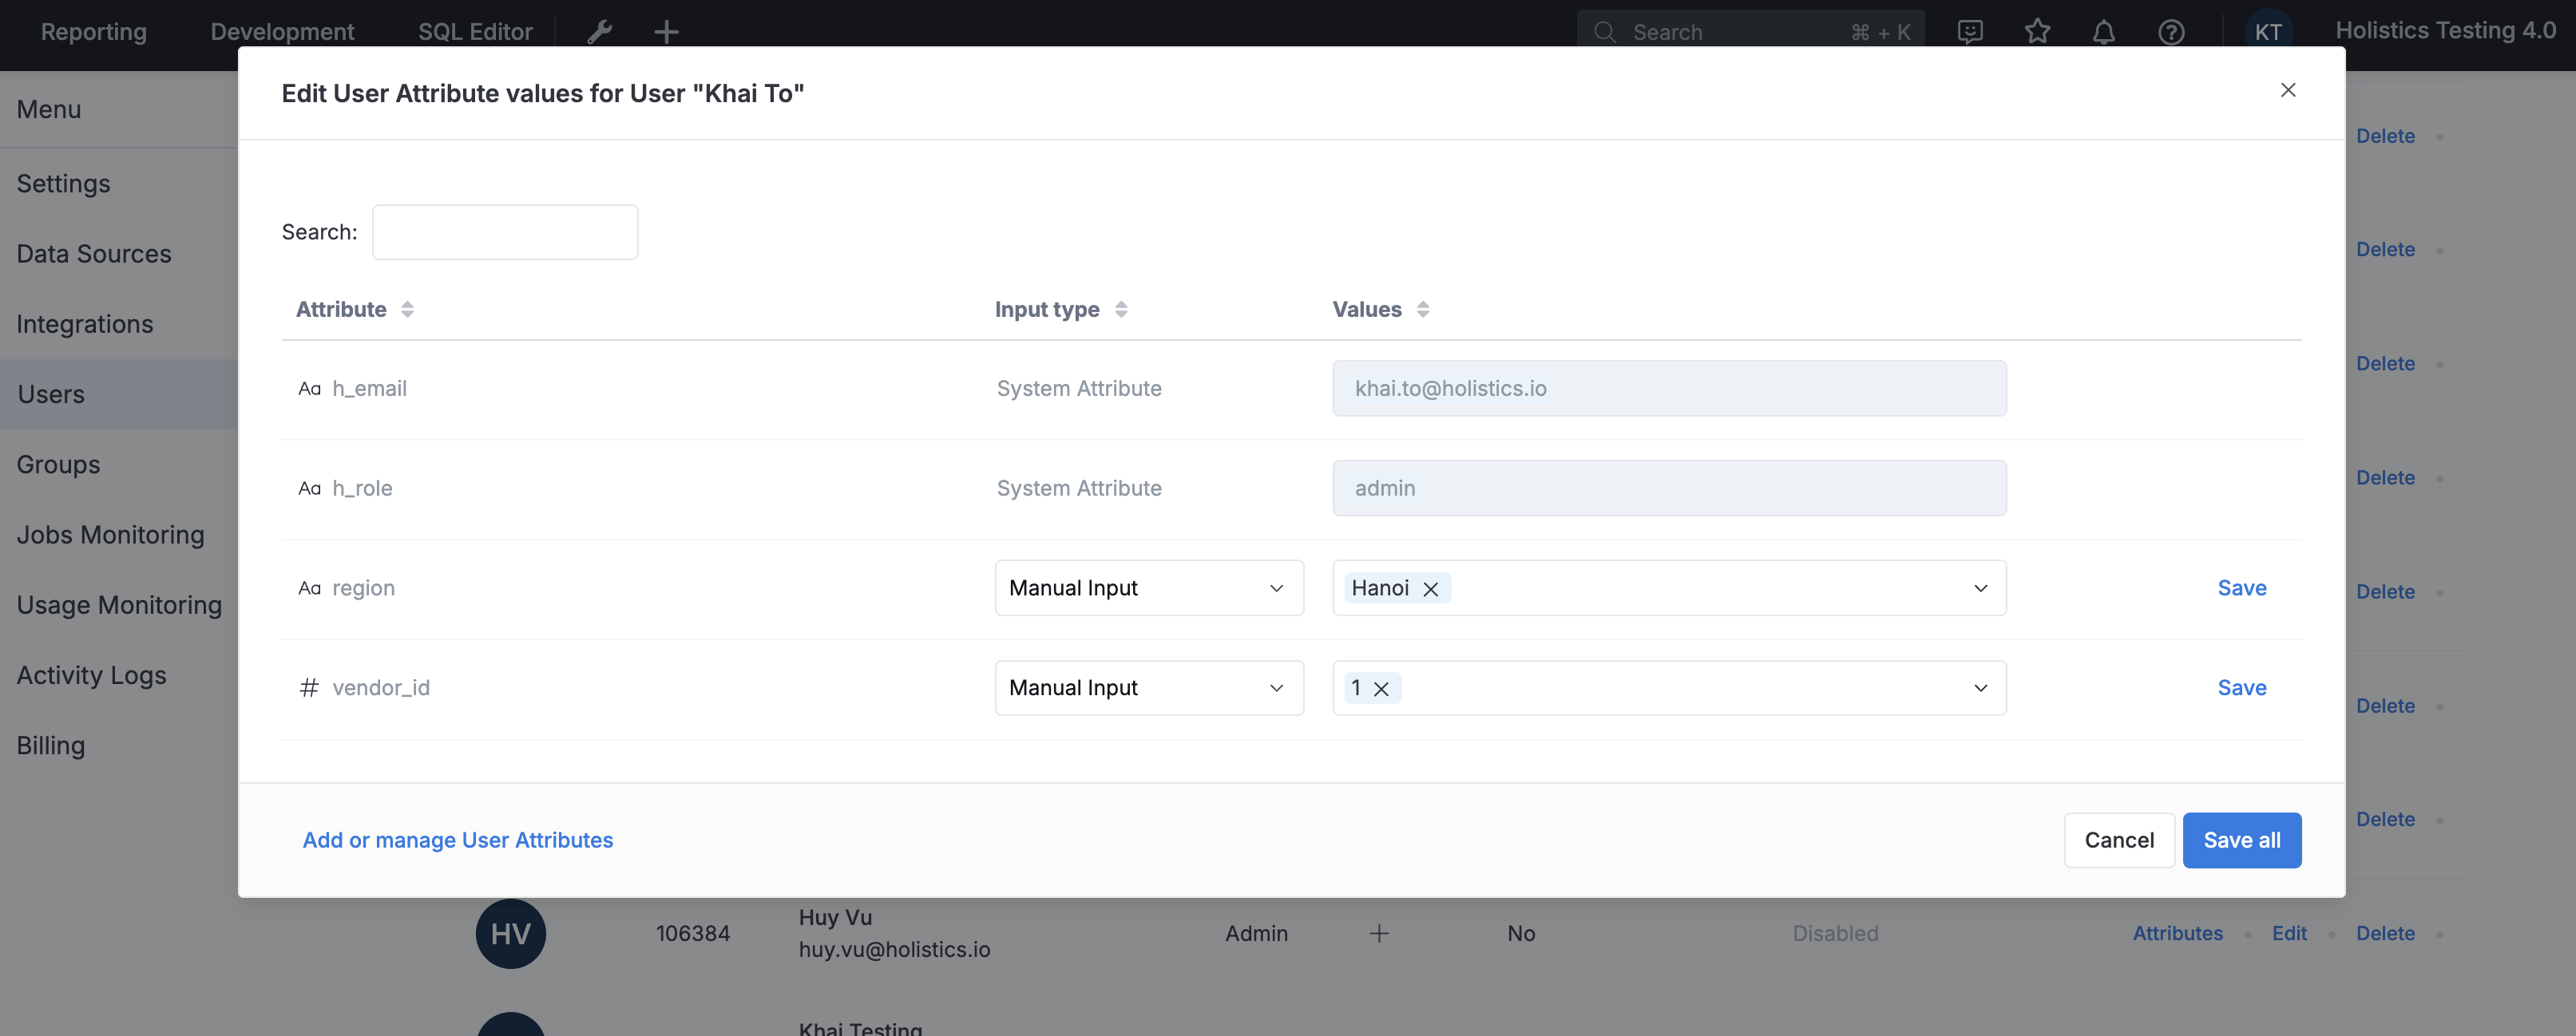
Task: Click the region attribute name
Action: coord(363,588)
